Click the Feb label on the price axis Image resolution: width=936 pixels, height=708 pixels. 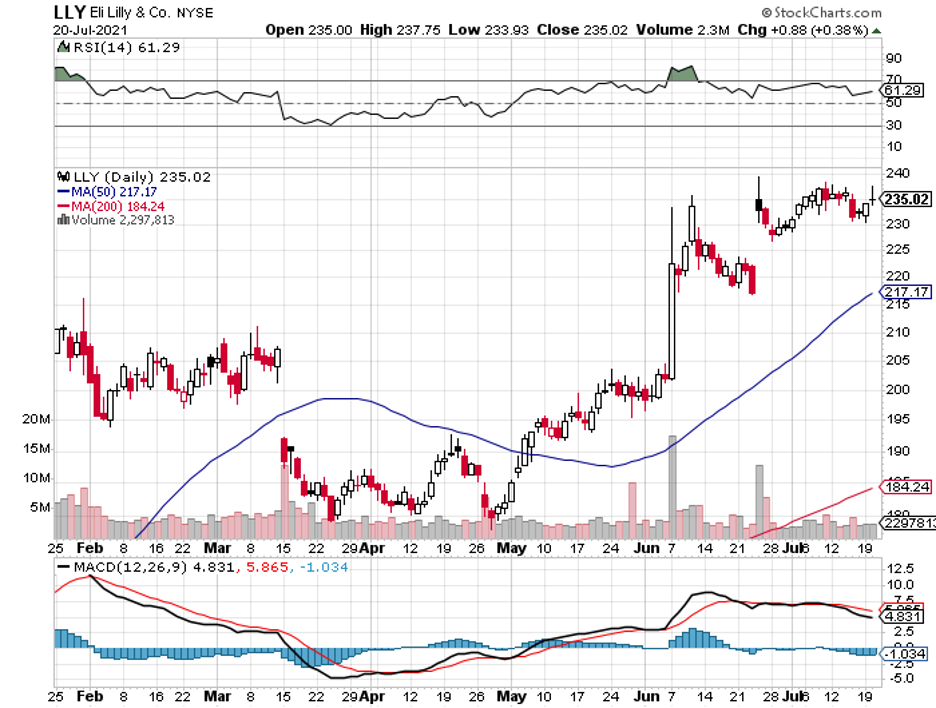pos(90,548)
